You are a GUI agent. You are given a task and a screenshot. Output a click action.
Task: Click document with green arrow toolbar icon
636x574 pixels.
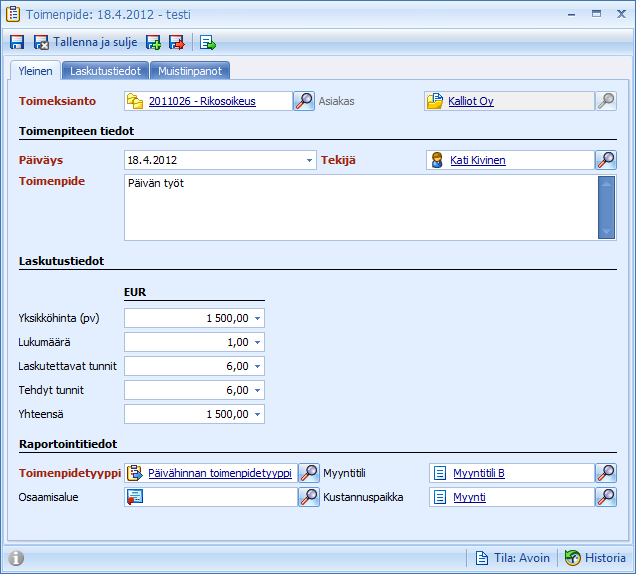click(207, 43)
